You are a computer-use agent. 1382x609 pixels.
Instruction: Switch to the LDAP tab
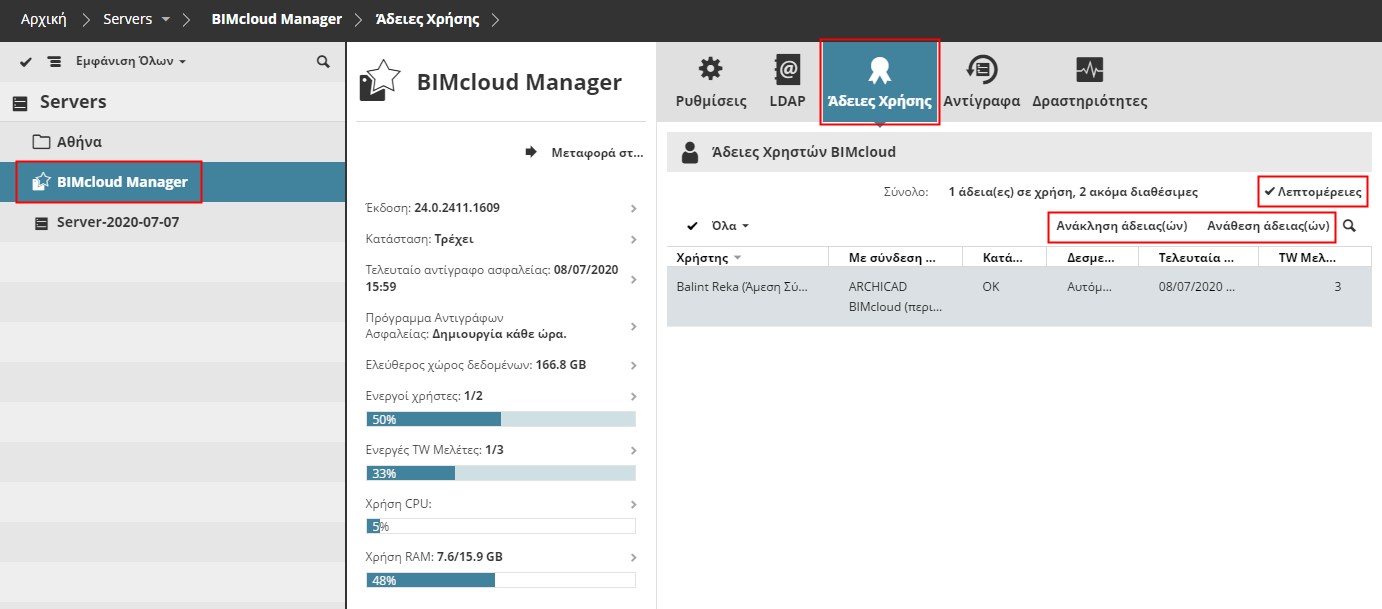(787, 83)
